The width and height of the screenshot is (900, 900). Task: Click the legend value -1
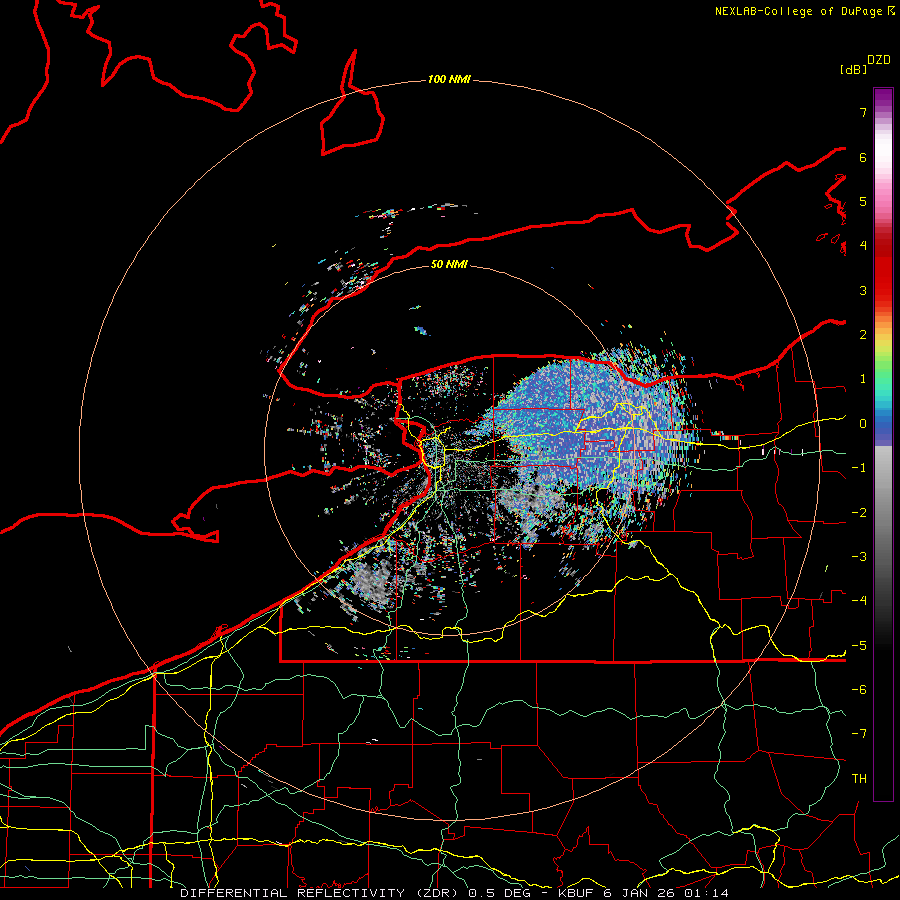pos(859,468)
